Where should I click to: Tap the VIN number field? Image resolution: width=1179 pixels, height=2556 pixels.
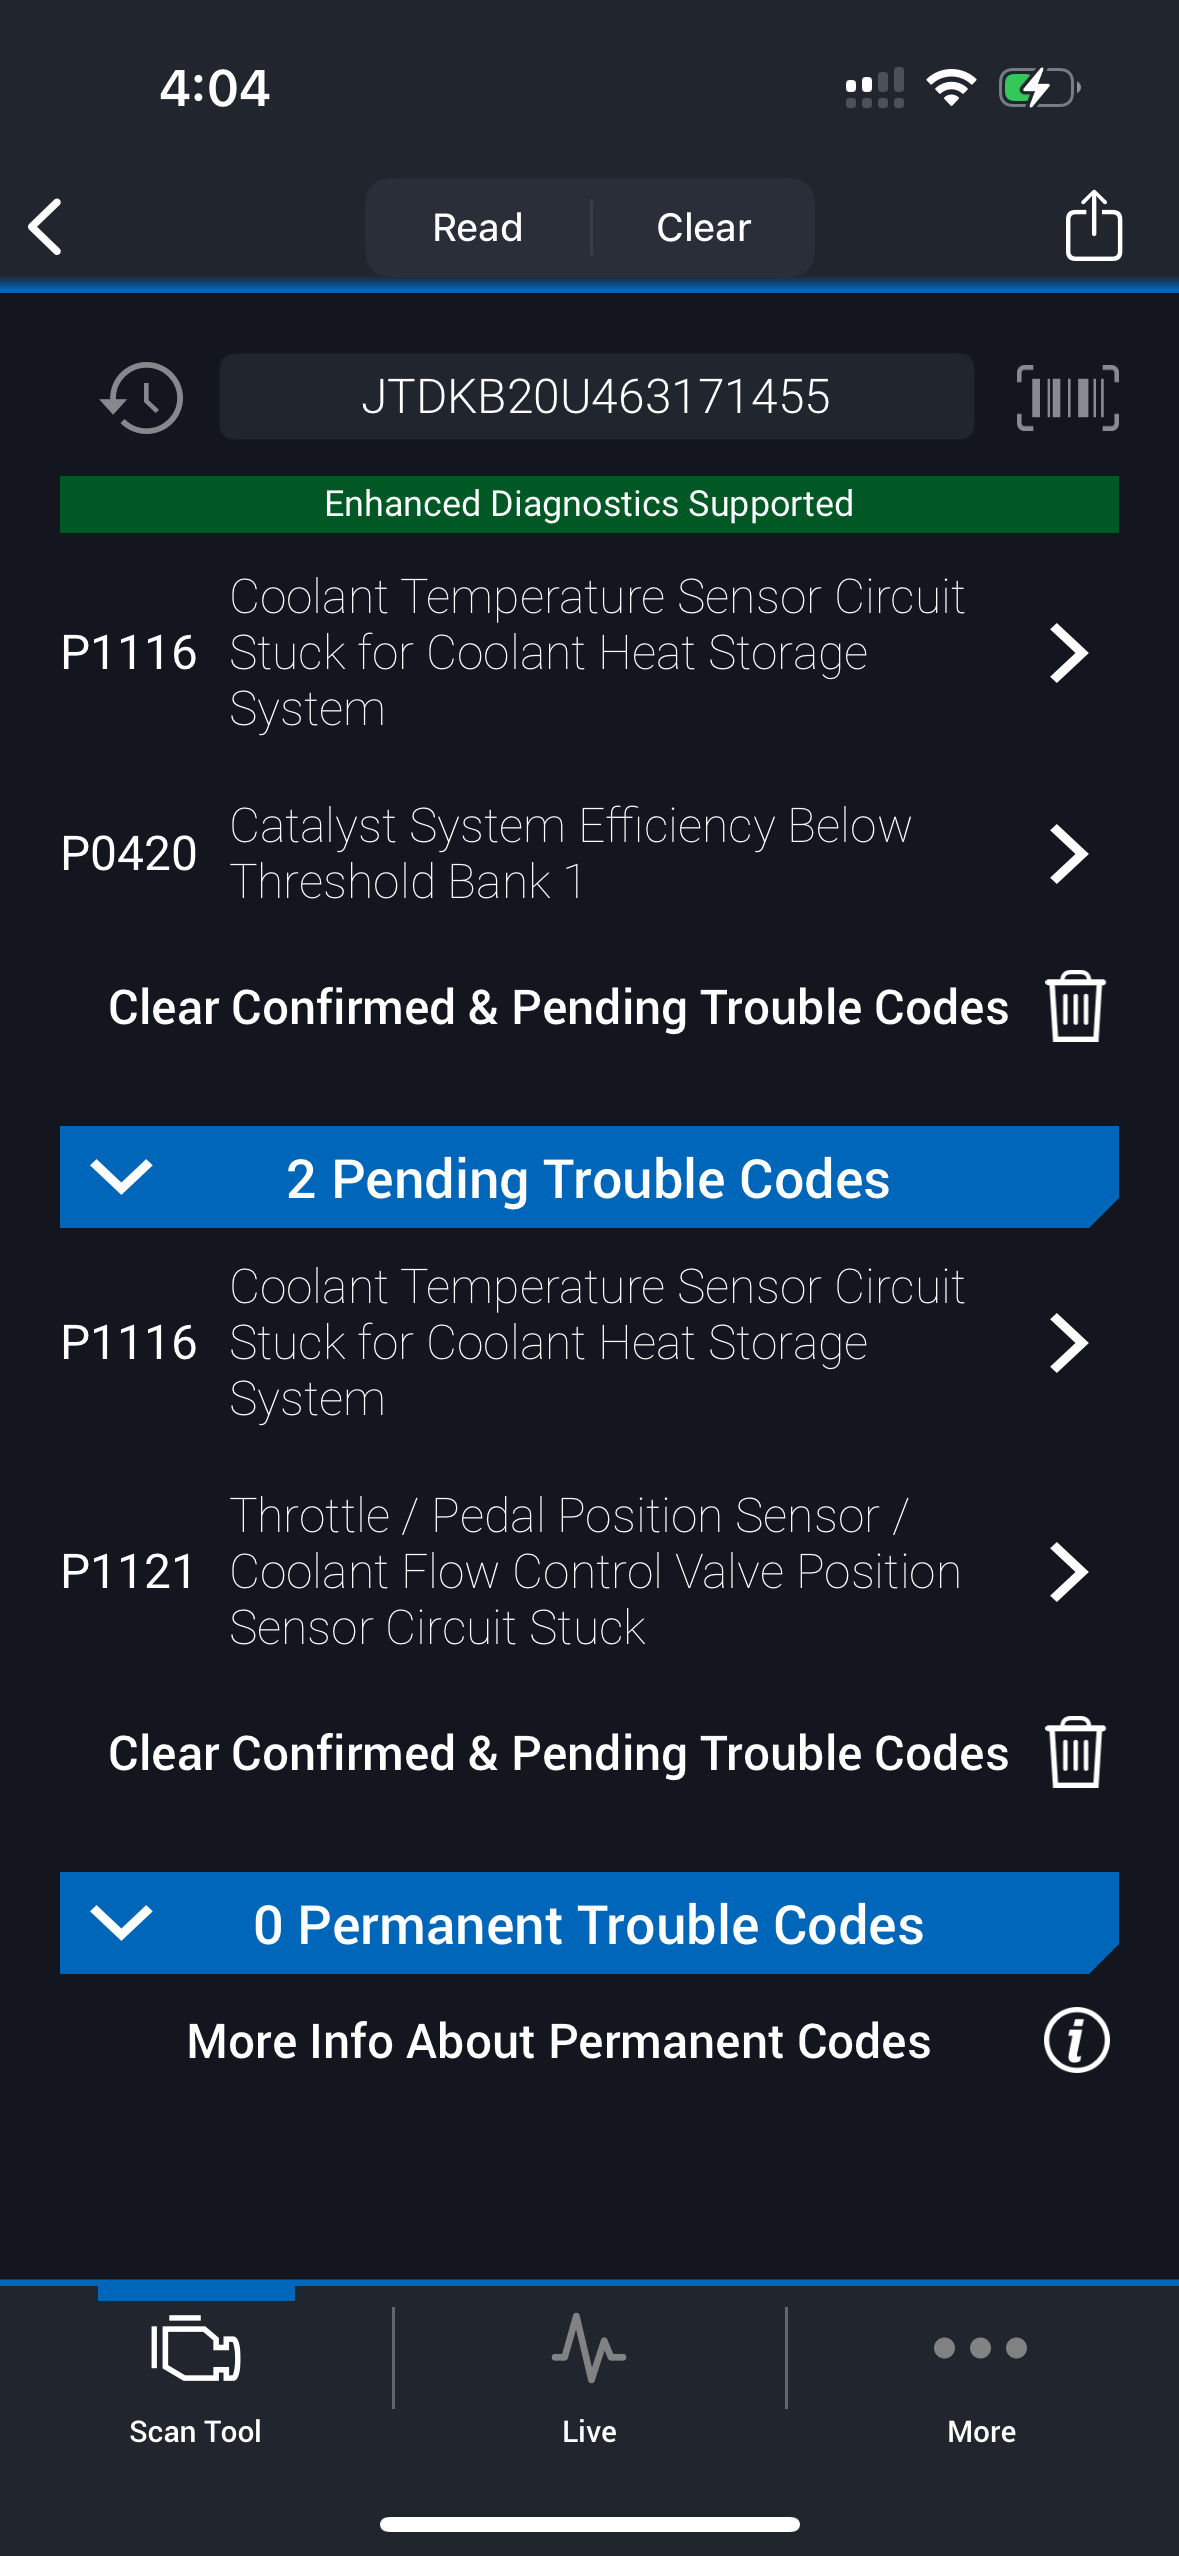[x=596, y=397]
